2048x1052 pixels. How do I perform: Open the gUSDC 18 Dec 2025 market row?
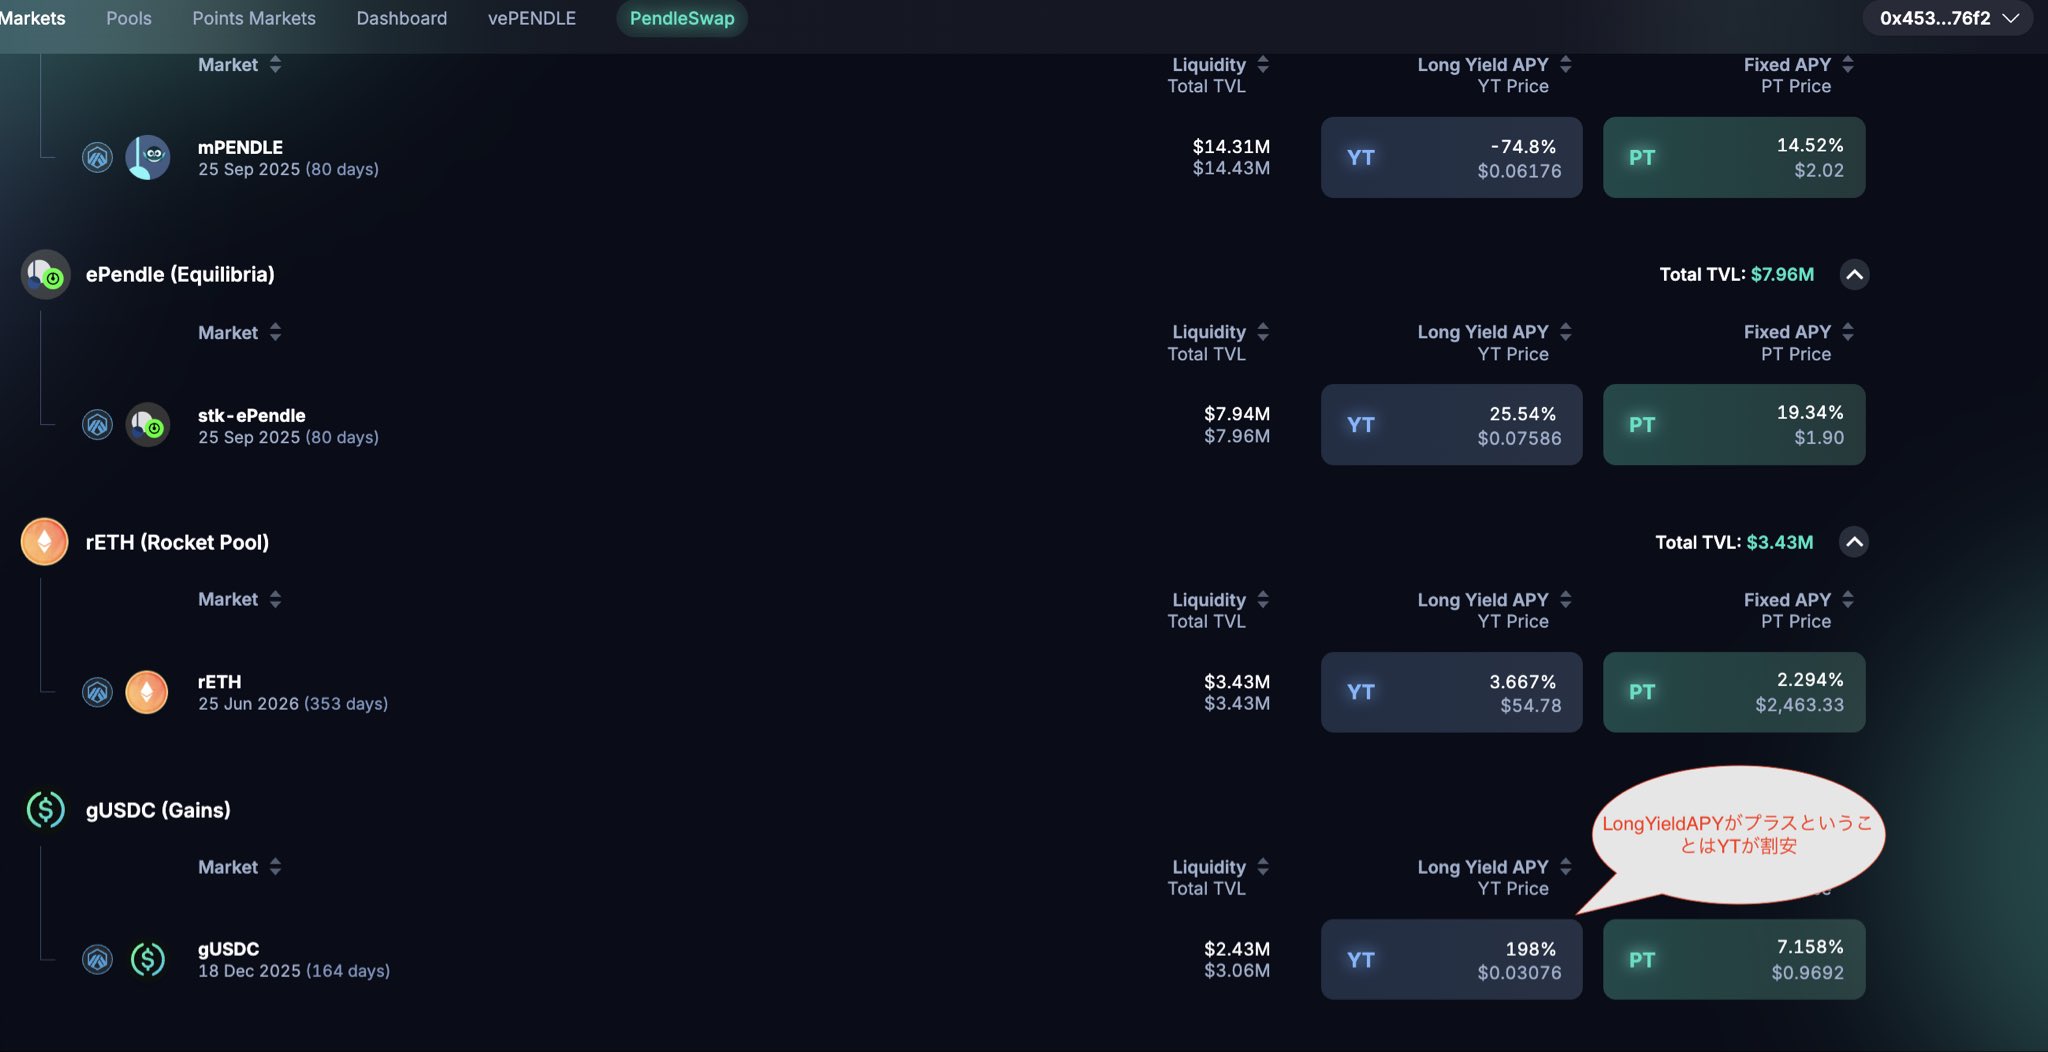point(294,960)
